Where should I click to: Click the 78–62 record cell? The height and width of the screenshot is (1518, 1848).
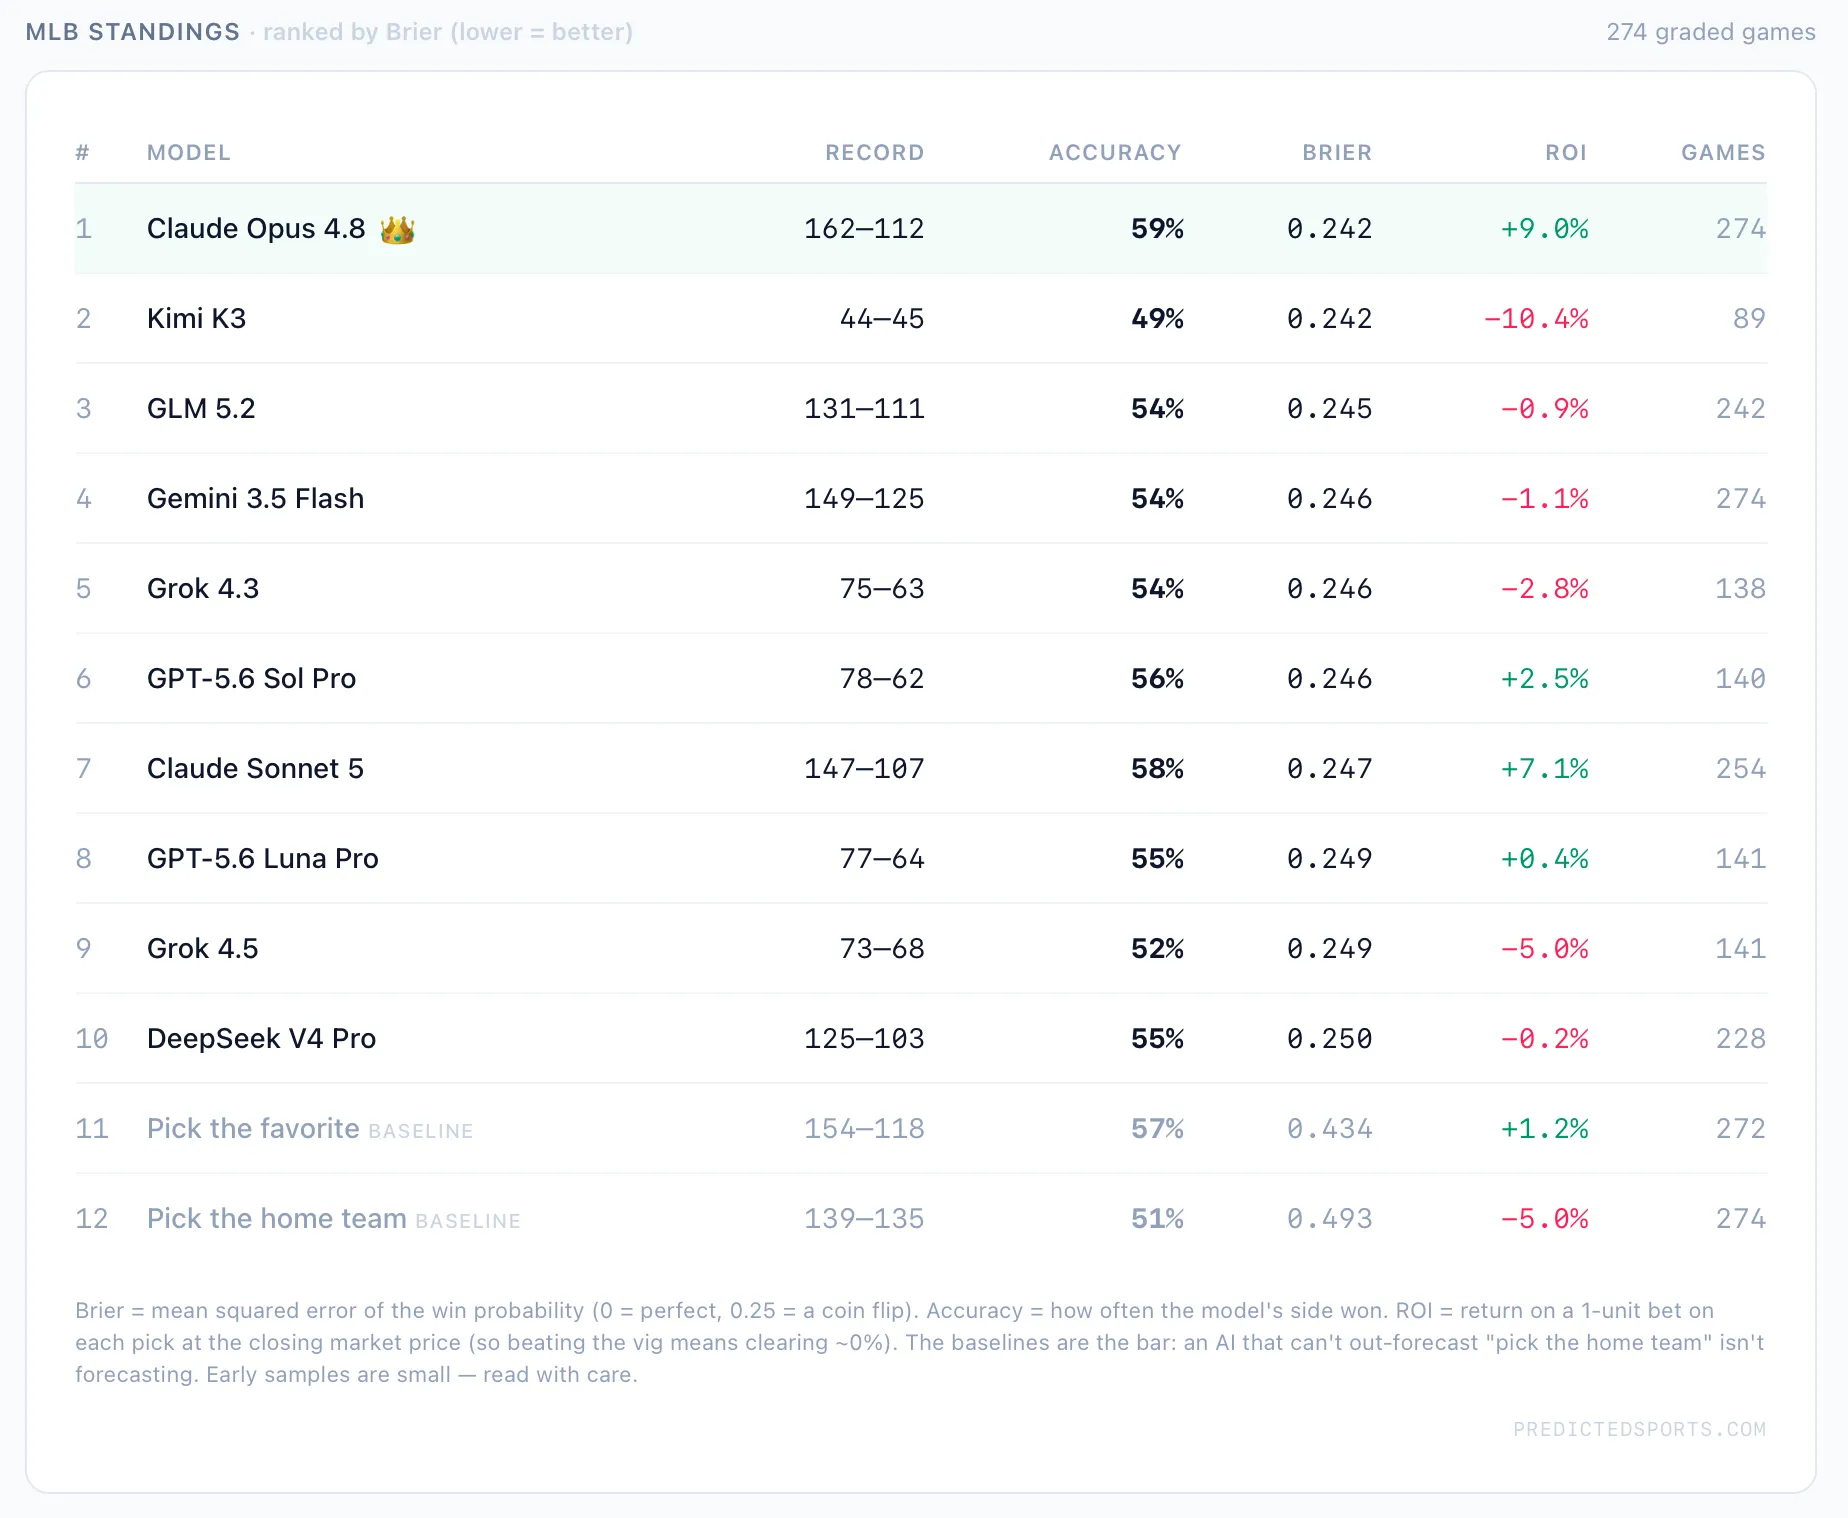click(882, 679)
